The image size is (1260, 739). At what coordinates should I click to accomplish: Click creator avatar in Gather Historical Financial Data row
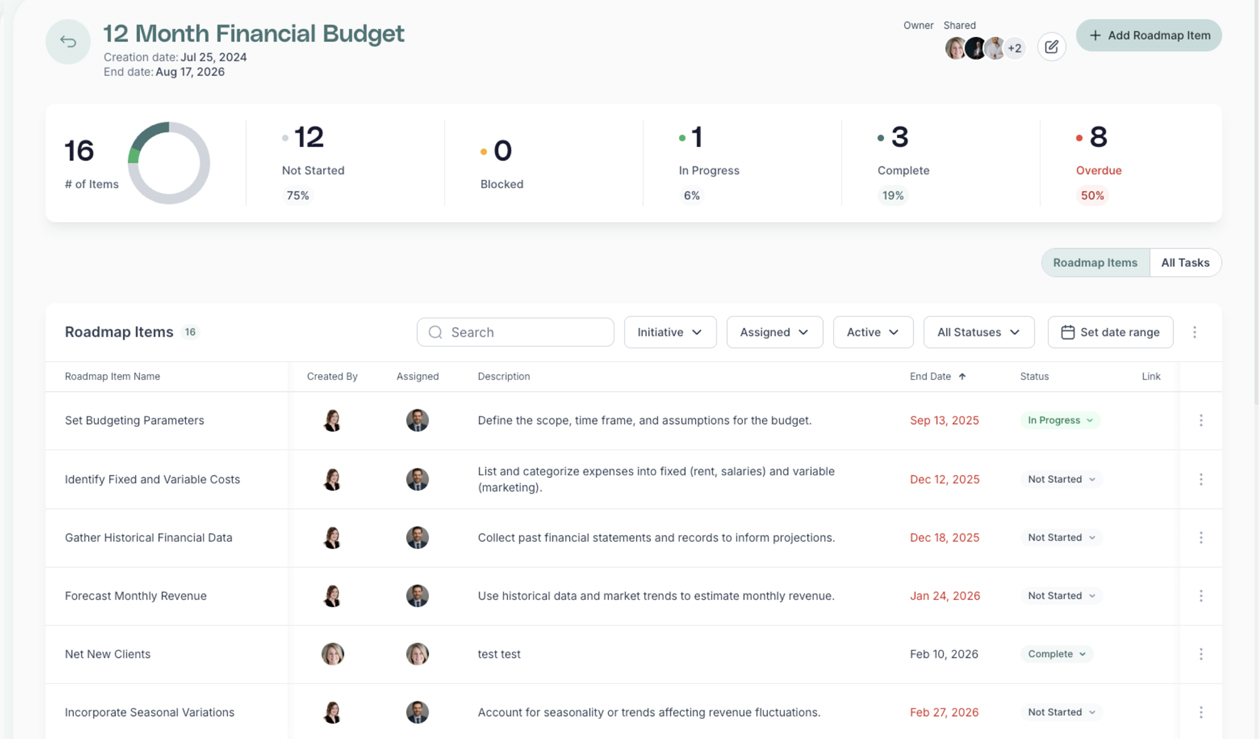coord(333,538)
